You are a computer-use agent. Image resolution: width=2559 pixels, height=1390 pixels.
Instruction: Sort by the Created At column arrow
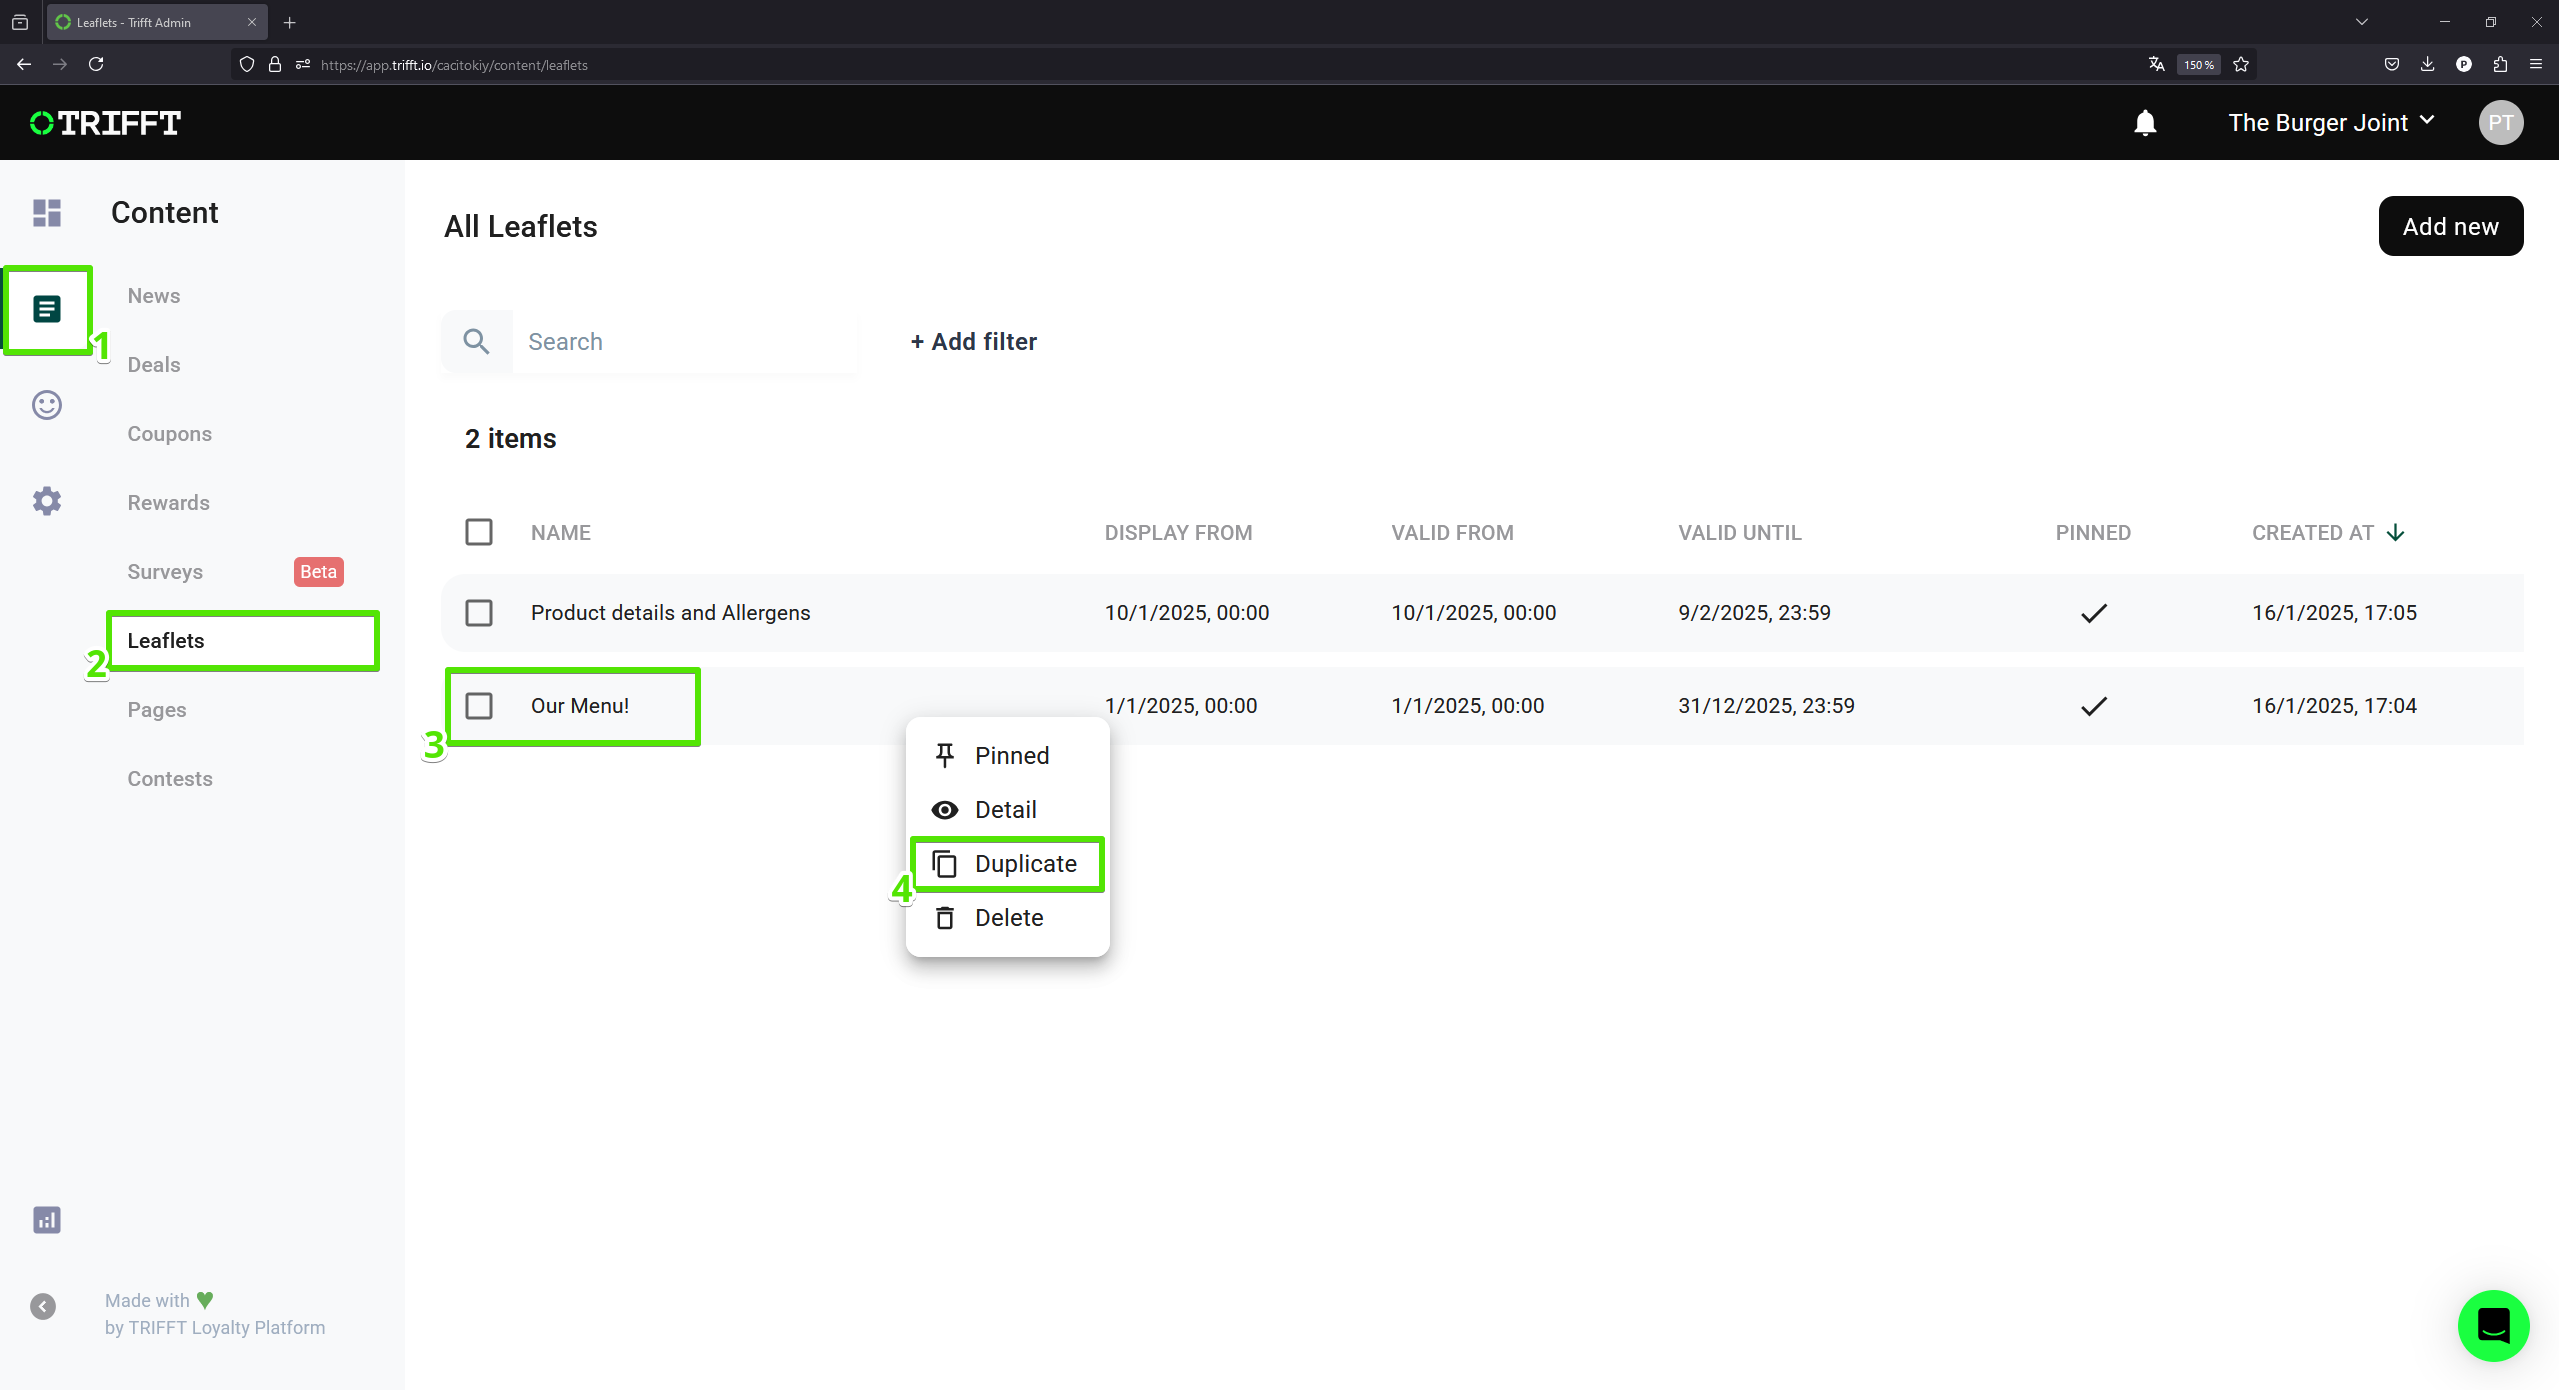[2395, 533]
